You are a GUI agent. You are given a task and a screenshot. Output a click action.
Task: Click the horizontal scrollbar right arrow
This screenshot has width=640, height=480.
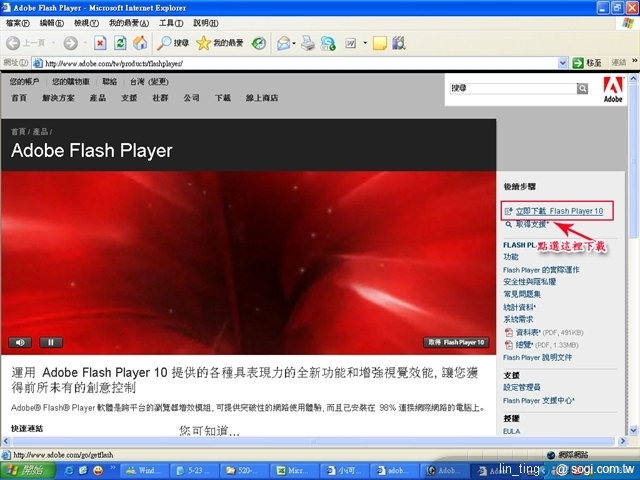(622, 441)
